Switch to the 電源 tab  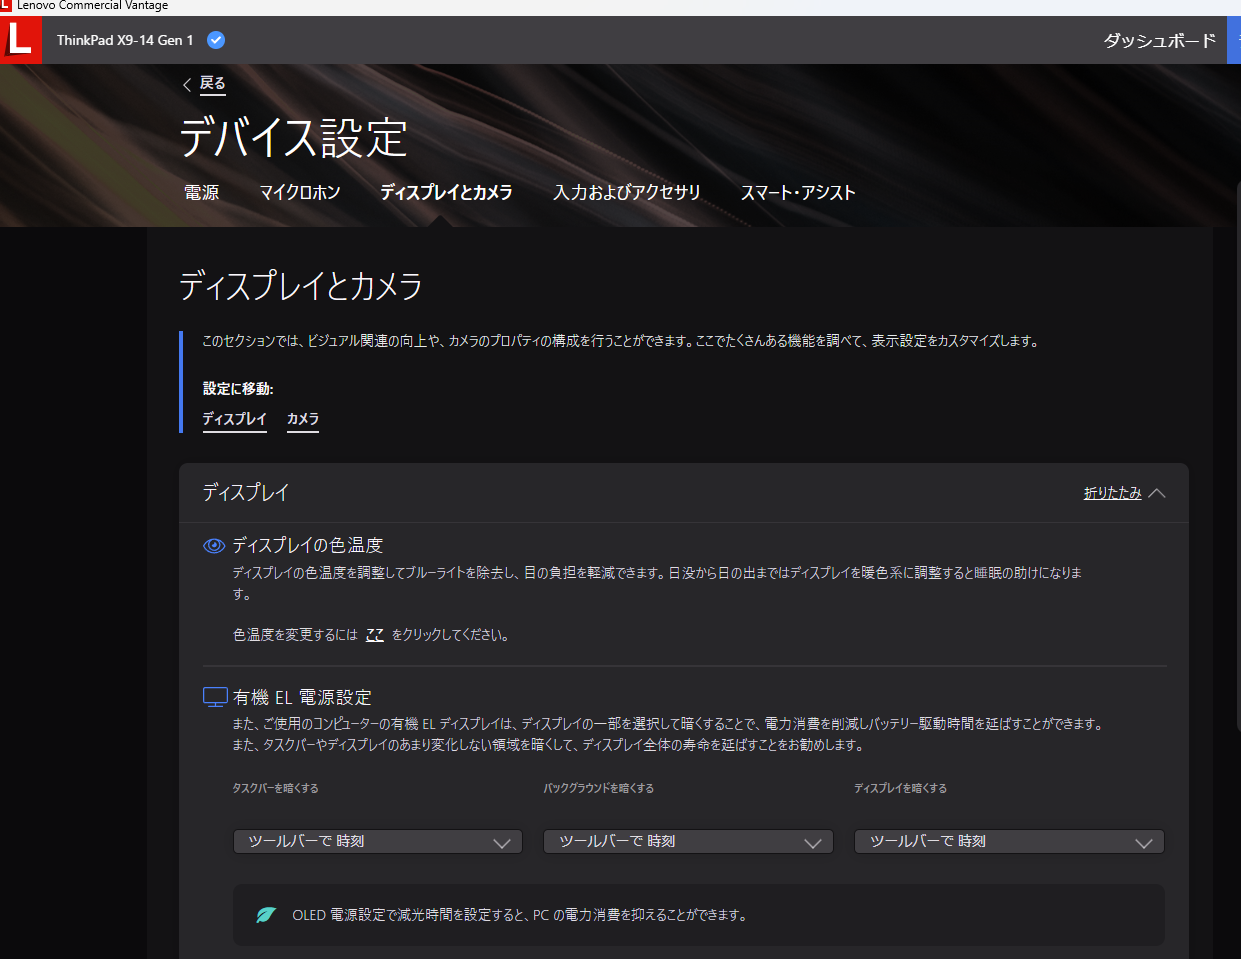(x=201, y=192)
